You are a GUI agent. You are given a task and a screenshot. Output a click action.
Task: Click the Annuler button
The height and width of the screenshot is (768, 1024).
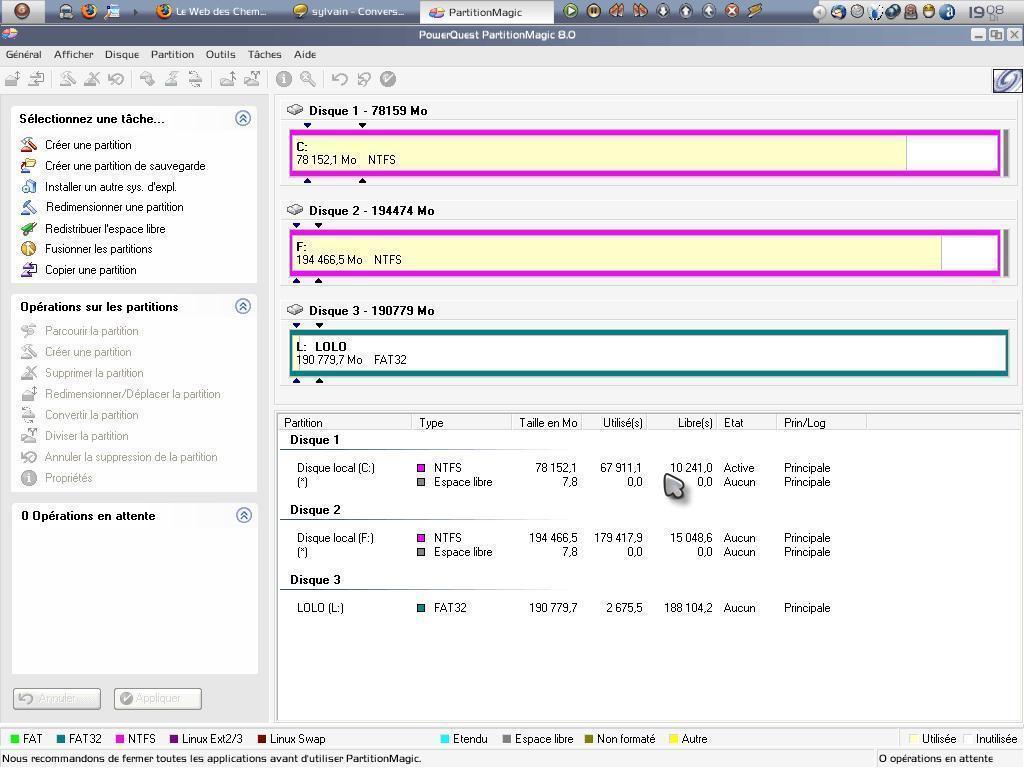click(56, 698)
